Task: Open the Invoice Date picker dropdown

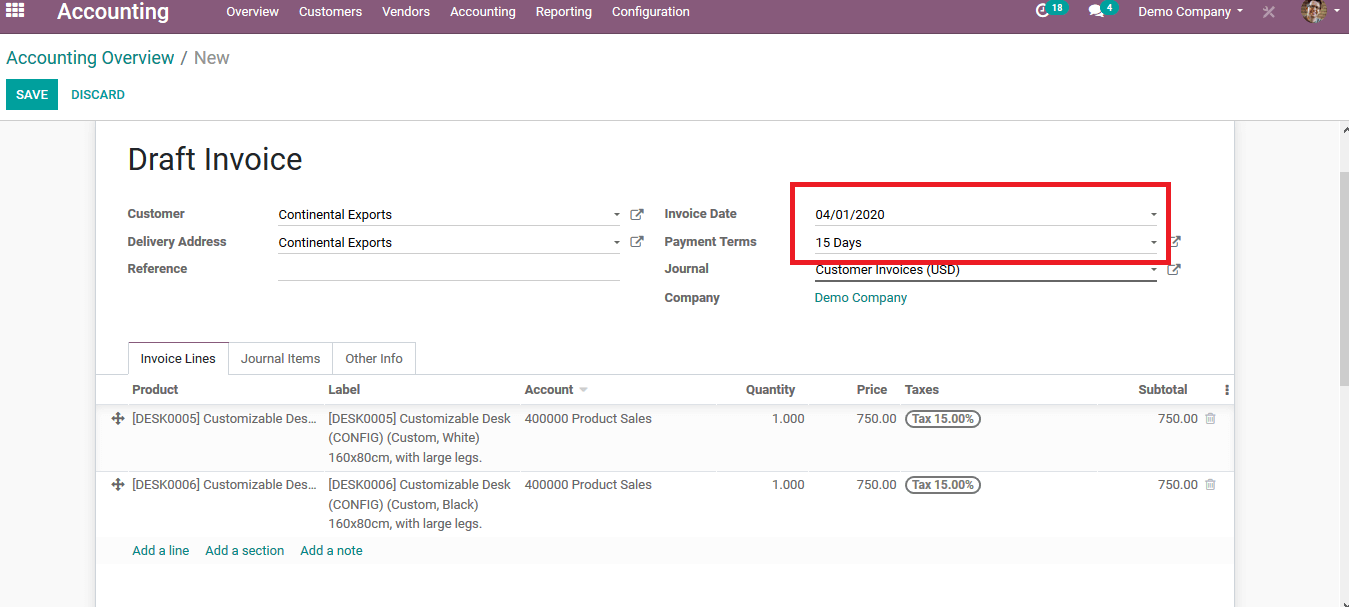Action: pos(1153,215)
